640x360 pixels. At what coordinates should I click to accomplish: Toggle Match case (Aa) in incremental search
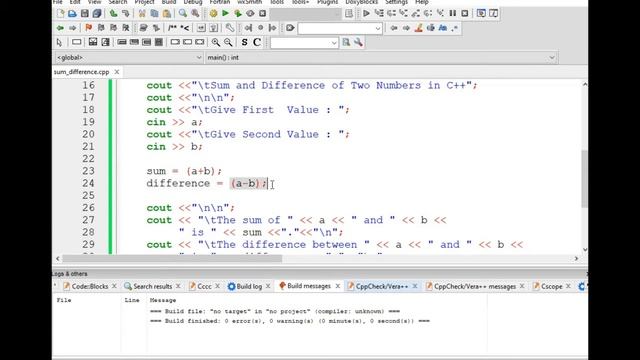click(x=442, y=28)
